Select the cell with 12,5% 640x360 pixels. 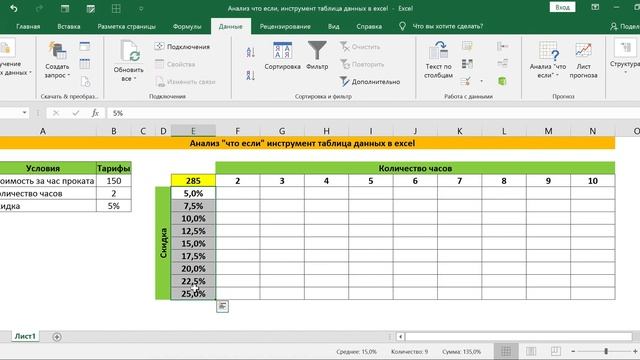[193, 231]
